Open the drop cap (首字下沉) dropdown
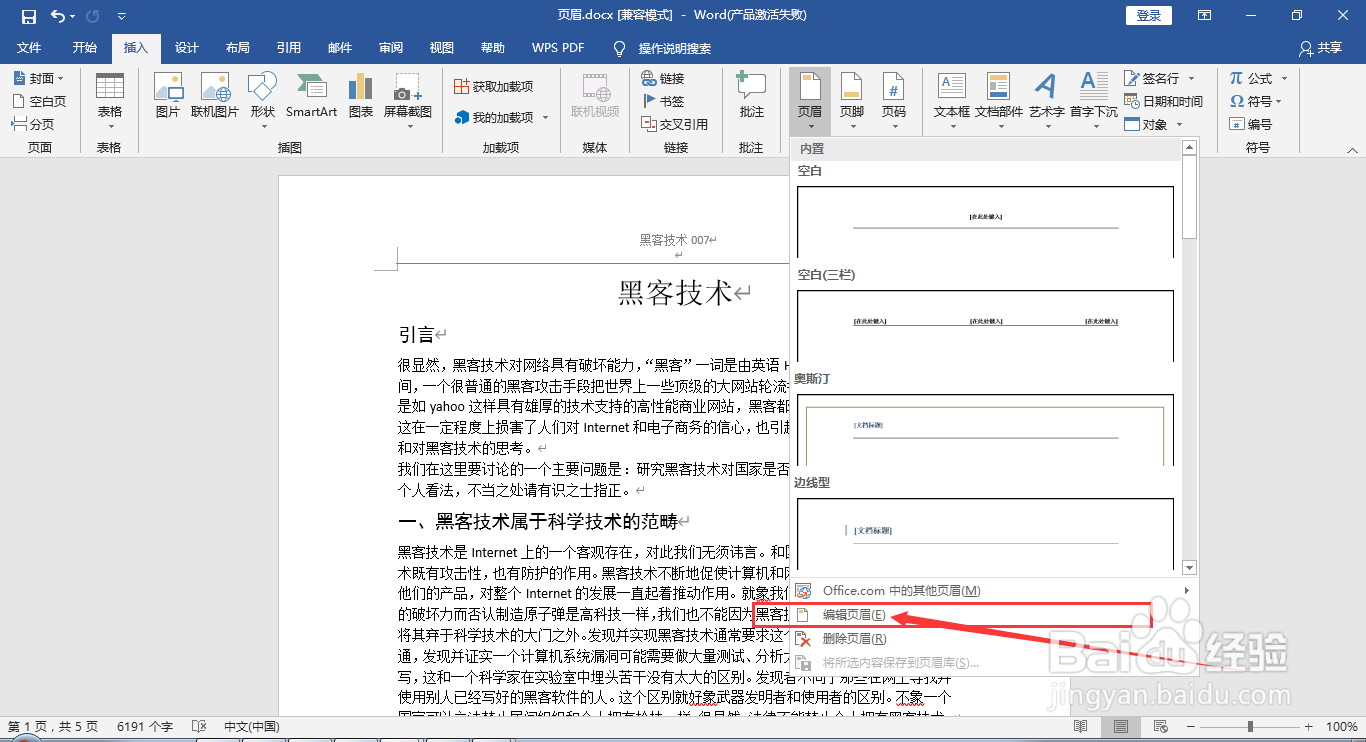 click(1093, 101)
